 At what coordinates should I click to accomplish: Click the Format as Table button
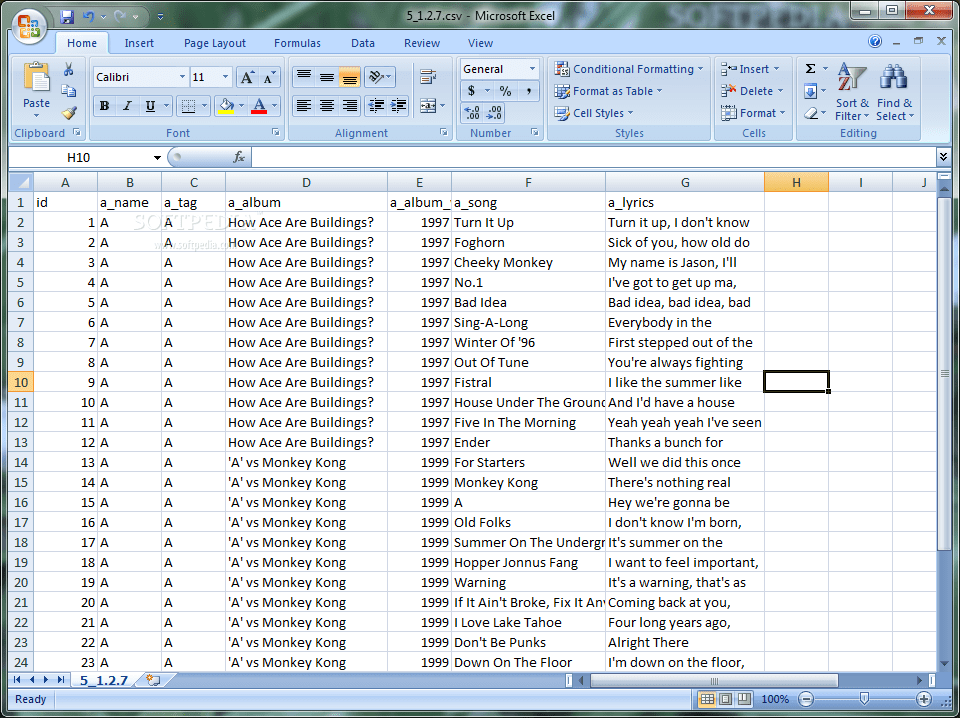coord(608,91)
